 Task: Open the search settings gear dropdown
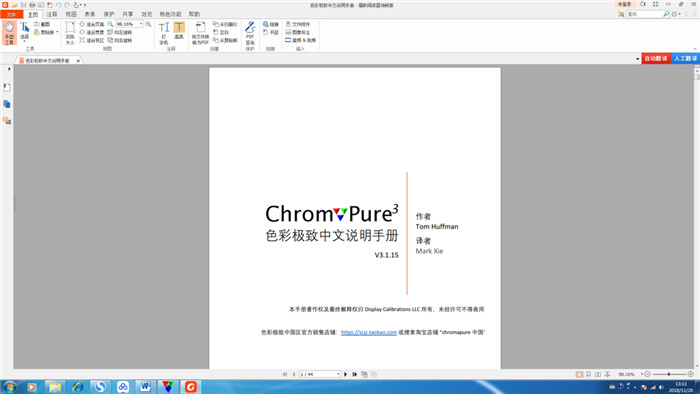pyautogui.click(x=676, y=14)
